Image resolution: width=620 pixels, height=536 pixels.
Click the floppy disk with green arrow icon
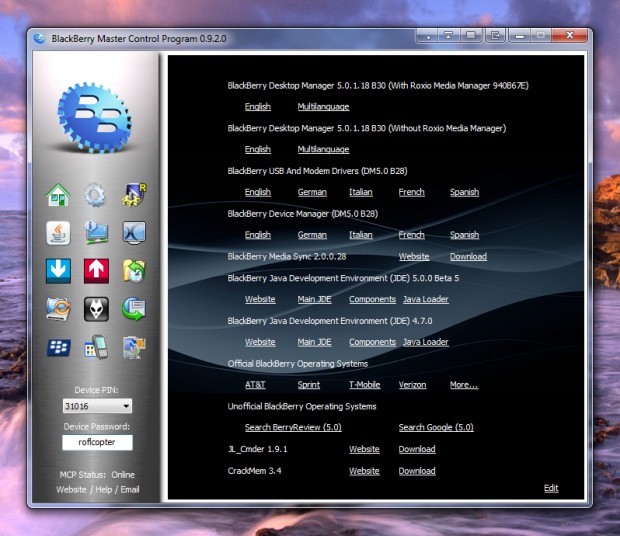tap(134, 309)
